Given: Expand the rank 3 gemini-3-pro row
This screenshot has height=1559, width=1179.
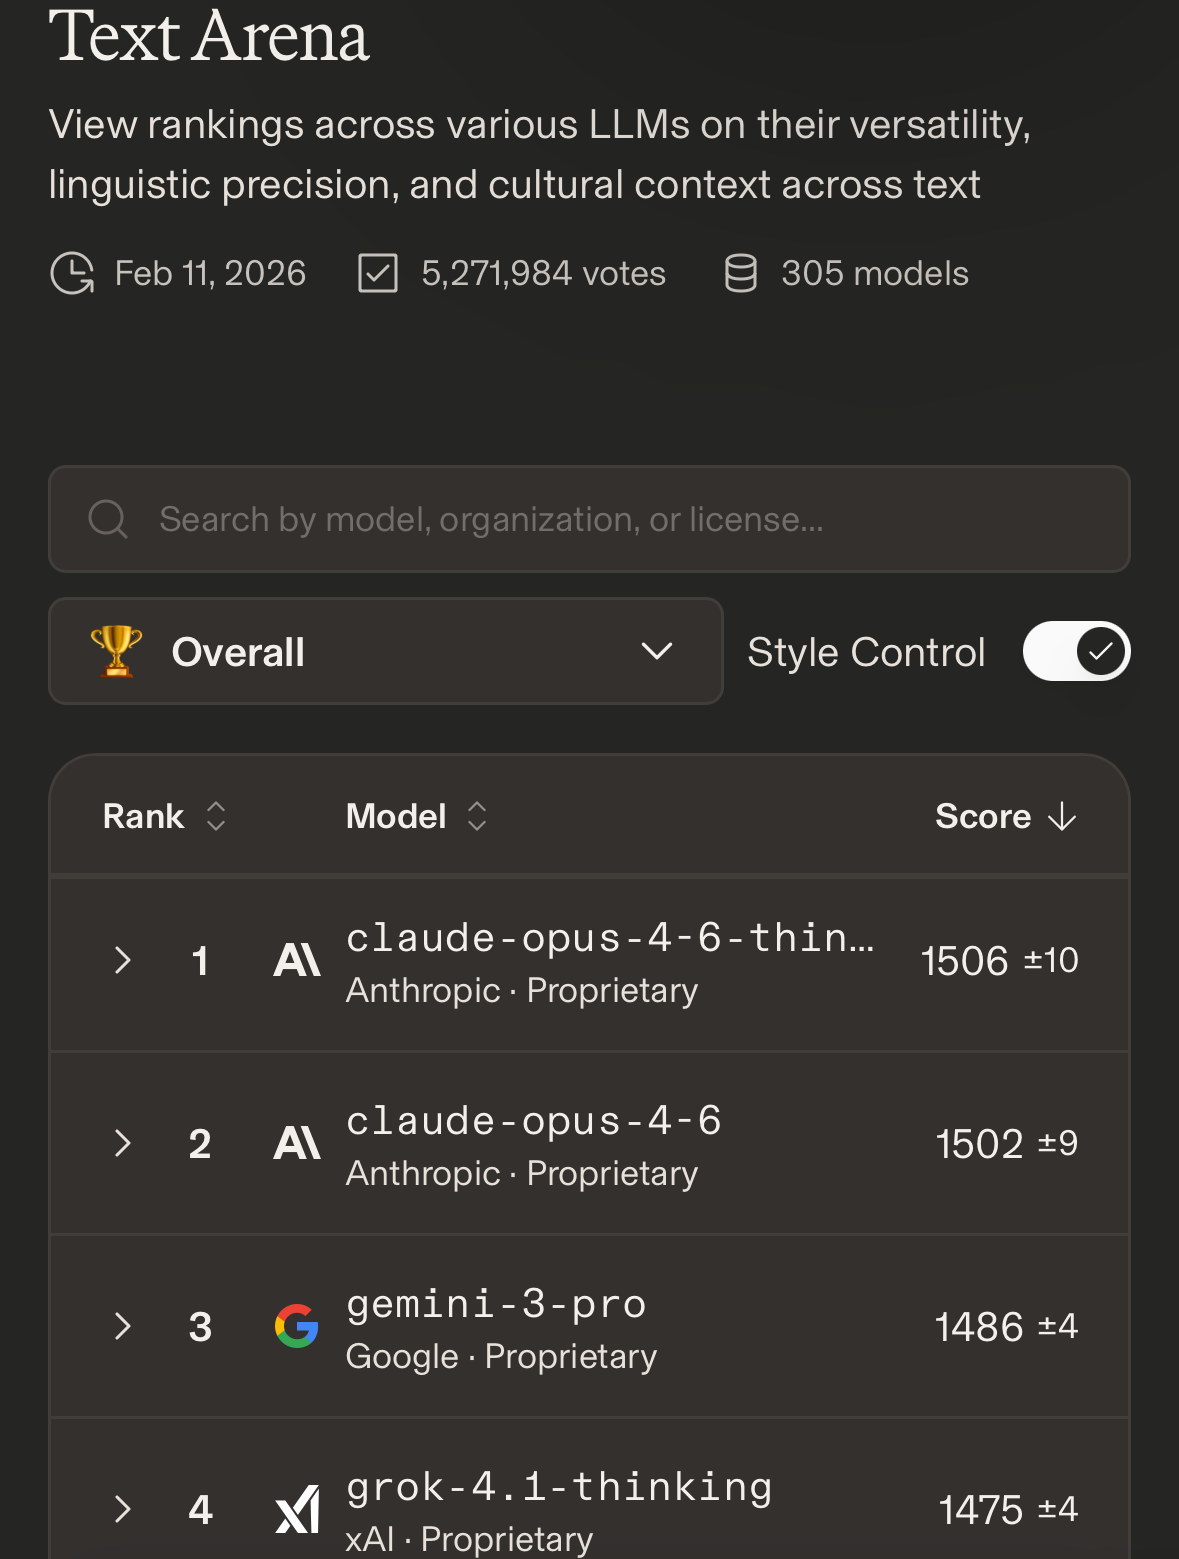Looking at the screenshot, I should pyautogui.click(x=123, y=1327).
